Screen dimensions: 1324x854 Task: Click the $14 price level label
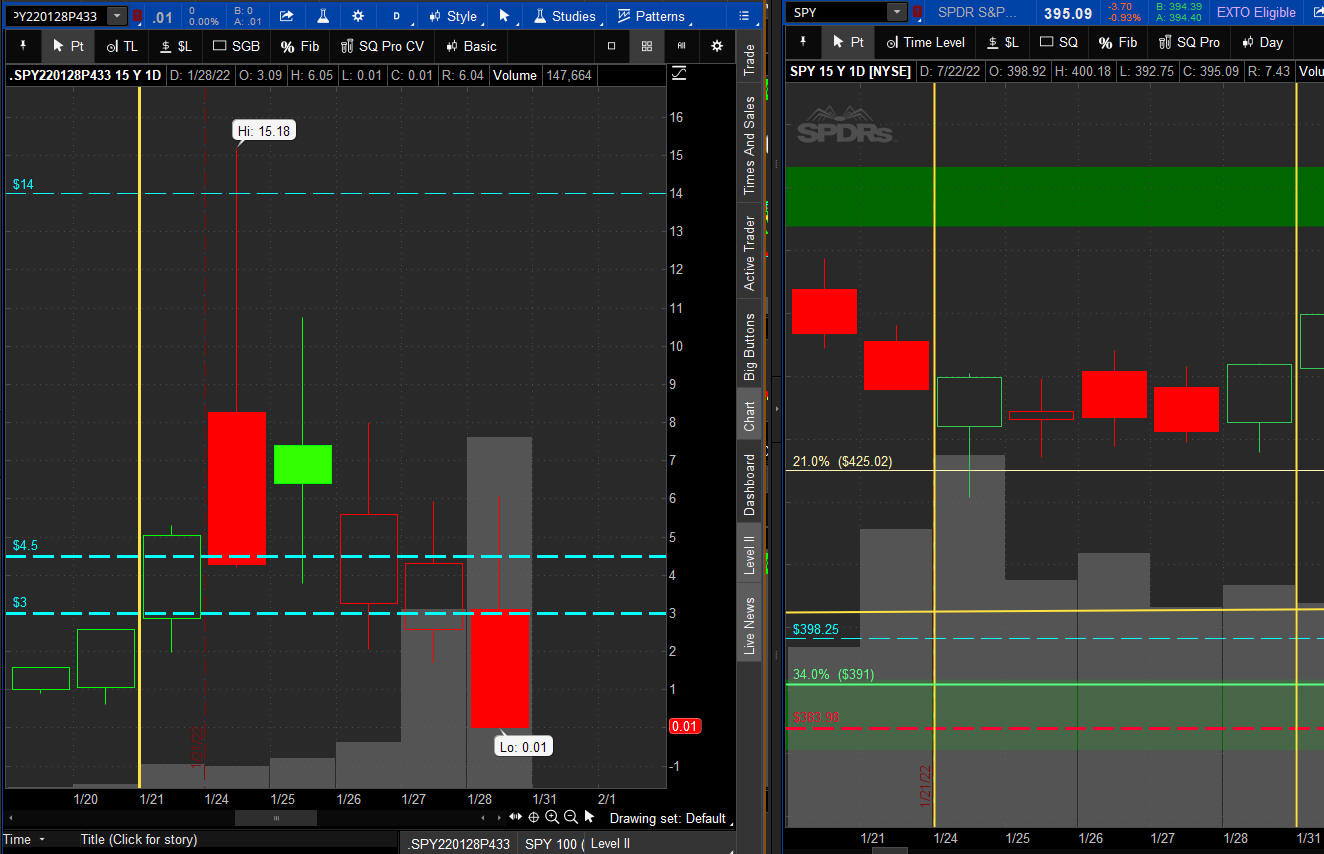[23, 185]
